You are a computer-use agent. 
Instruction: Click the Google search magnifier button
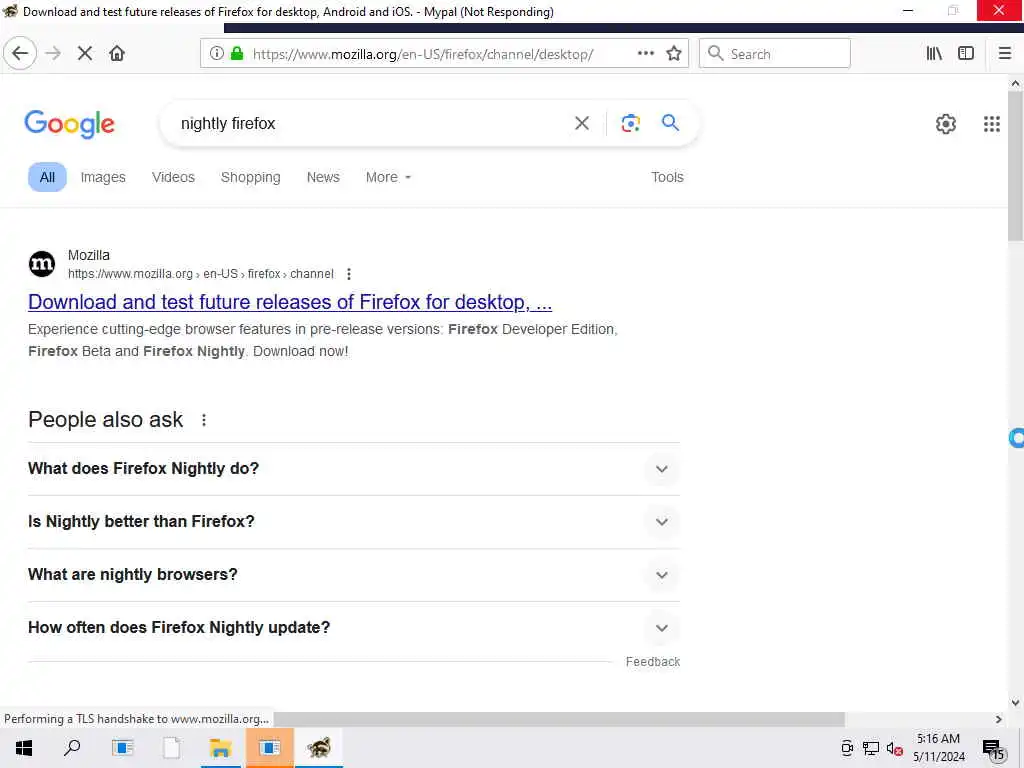[670, 123]
